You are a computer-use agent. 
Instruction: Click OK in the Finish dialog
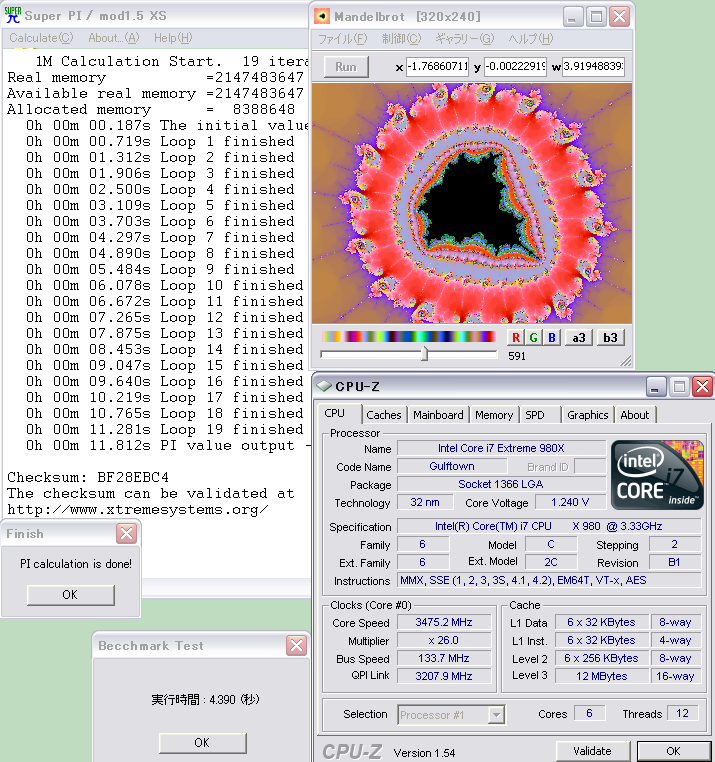[70, 595]
